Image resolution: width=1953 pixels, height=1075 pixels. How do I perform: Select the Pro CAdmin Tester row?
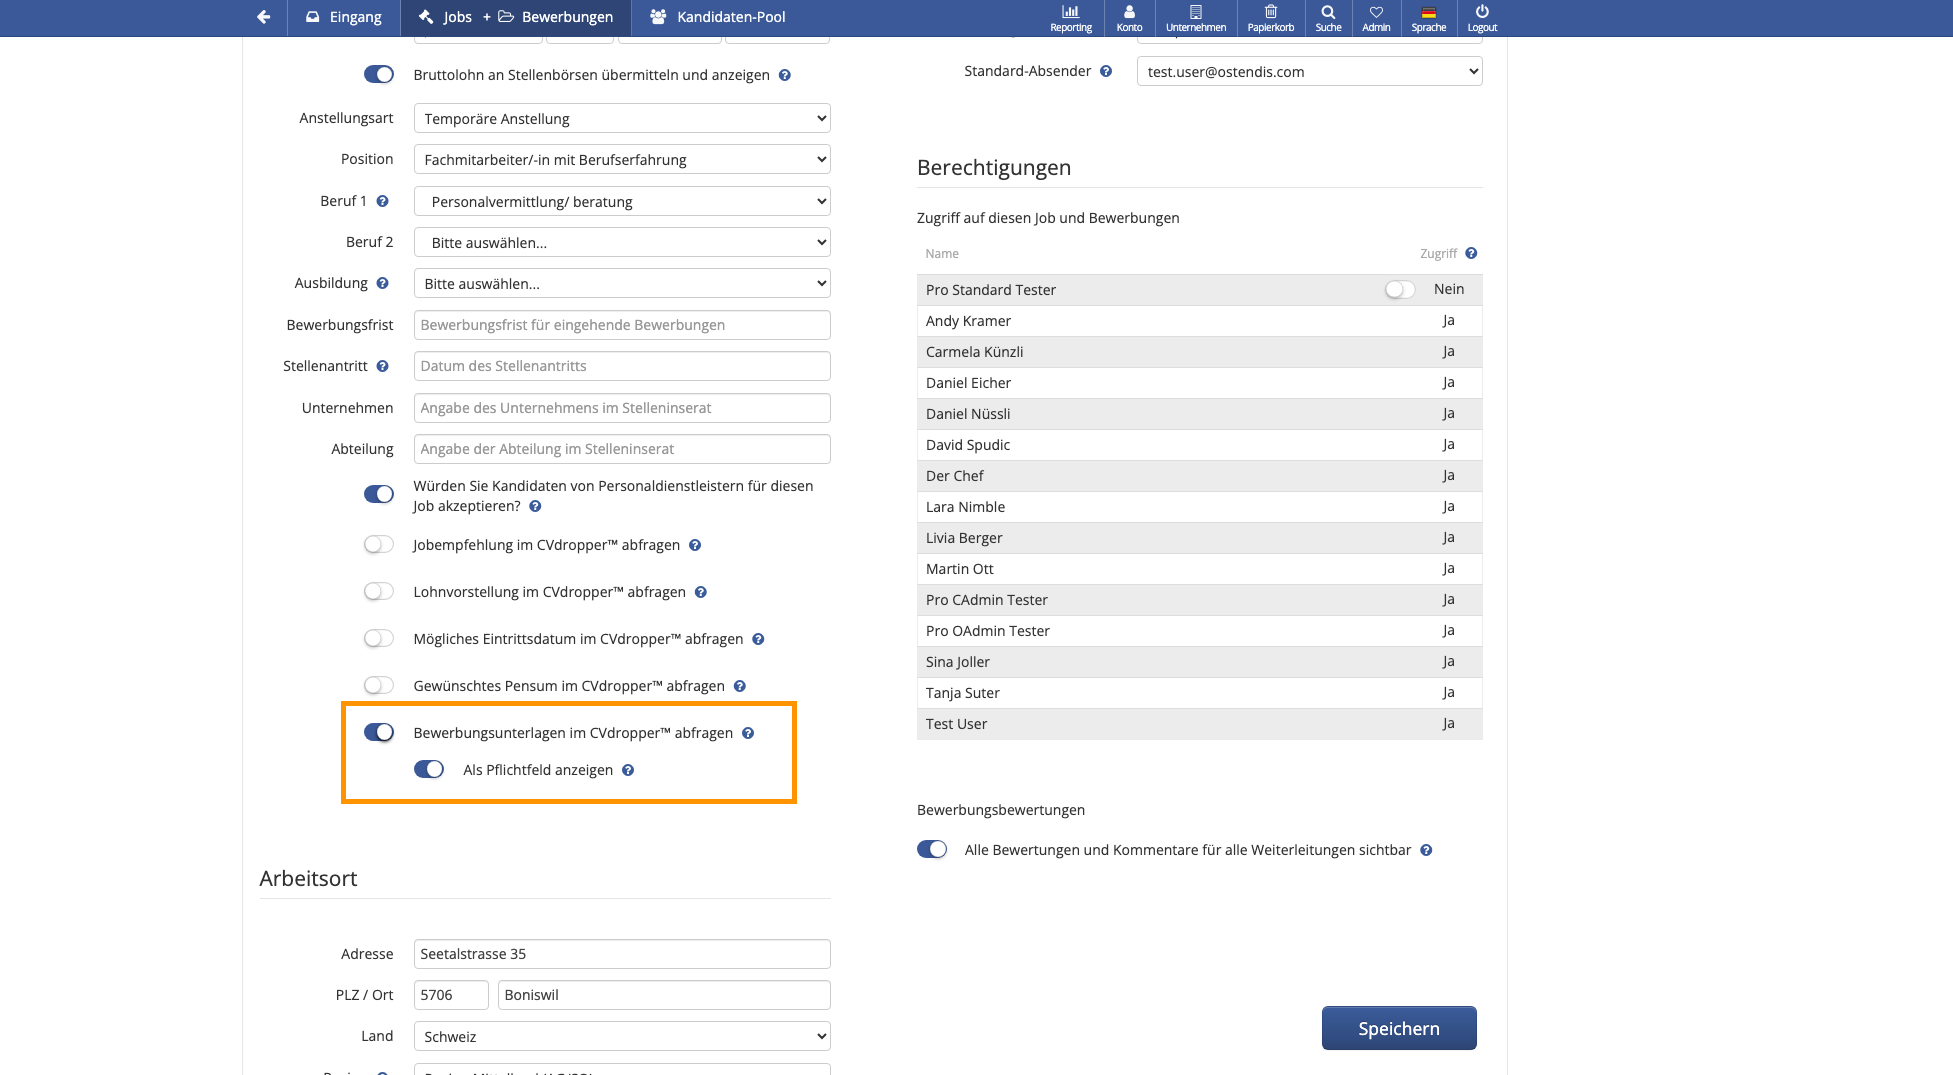(x=1199, y=600)
